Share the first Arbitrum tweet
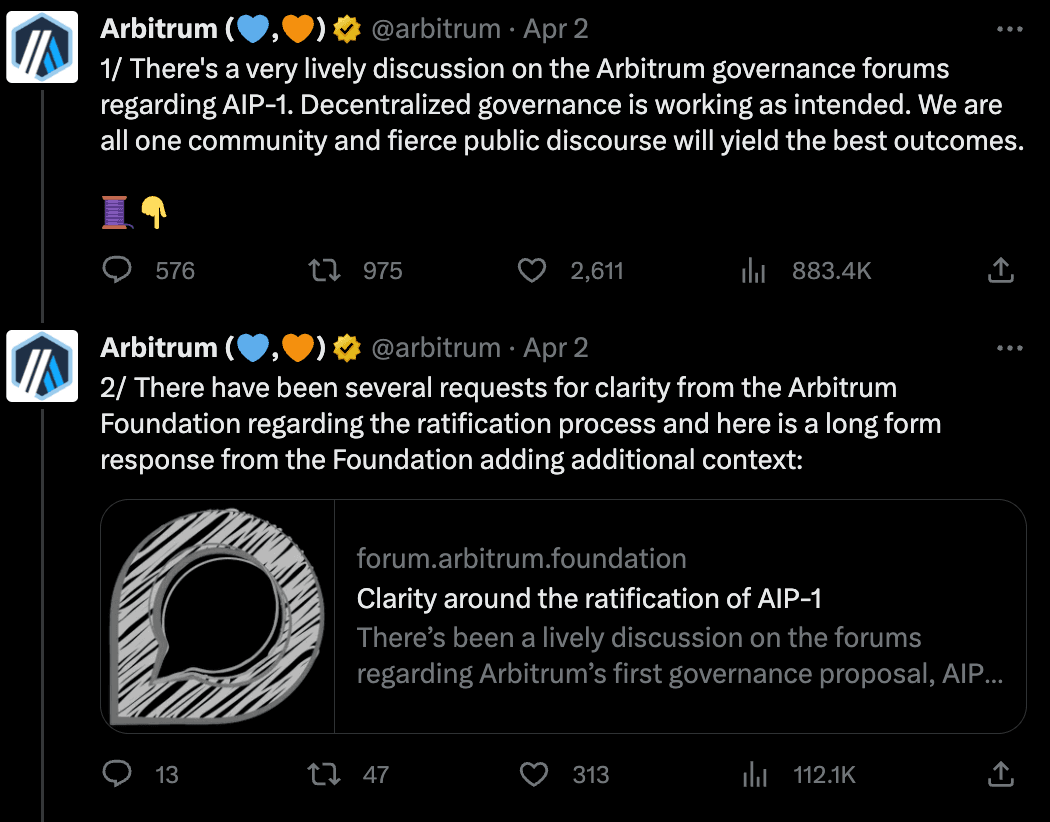 pos(1001,270)
